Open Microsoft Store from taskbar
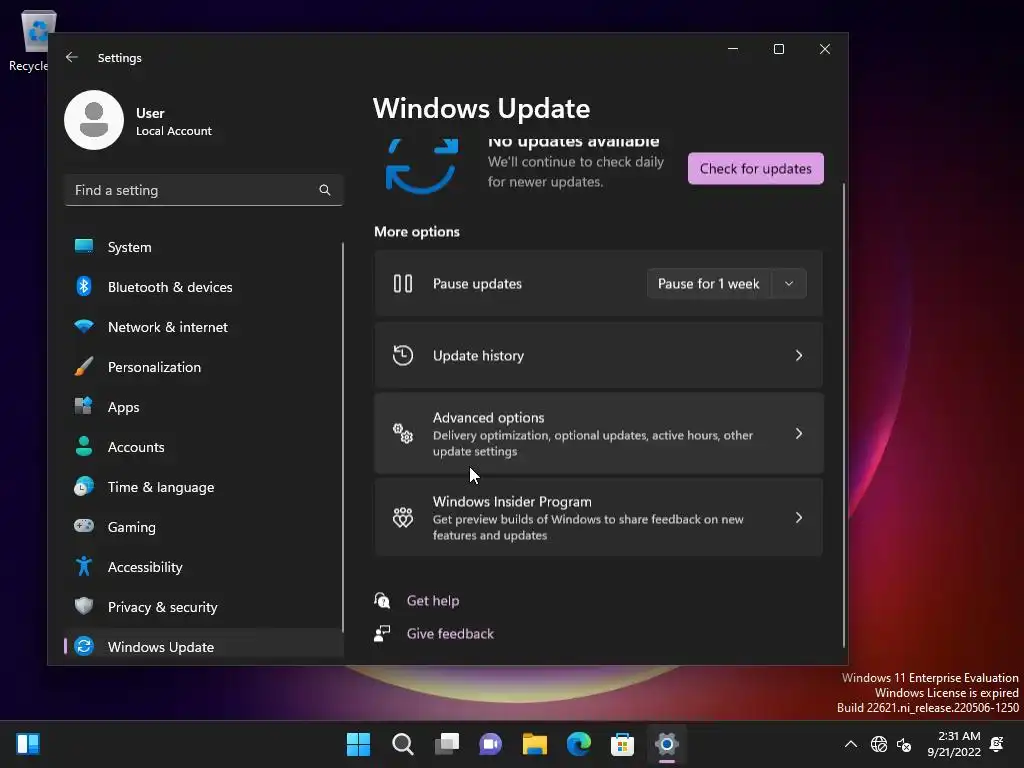Image resolution: width=1024 pixels, height=768 pixels. [622, 744]
